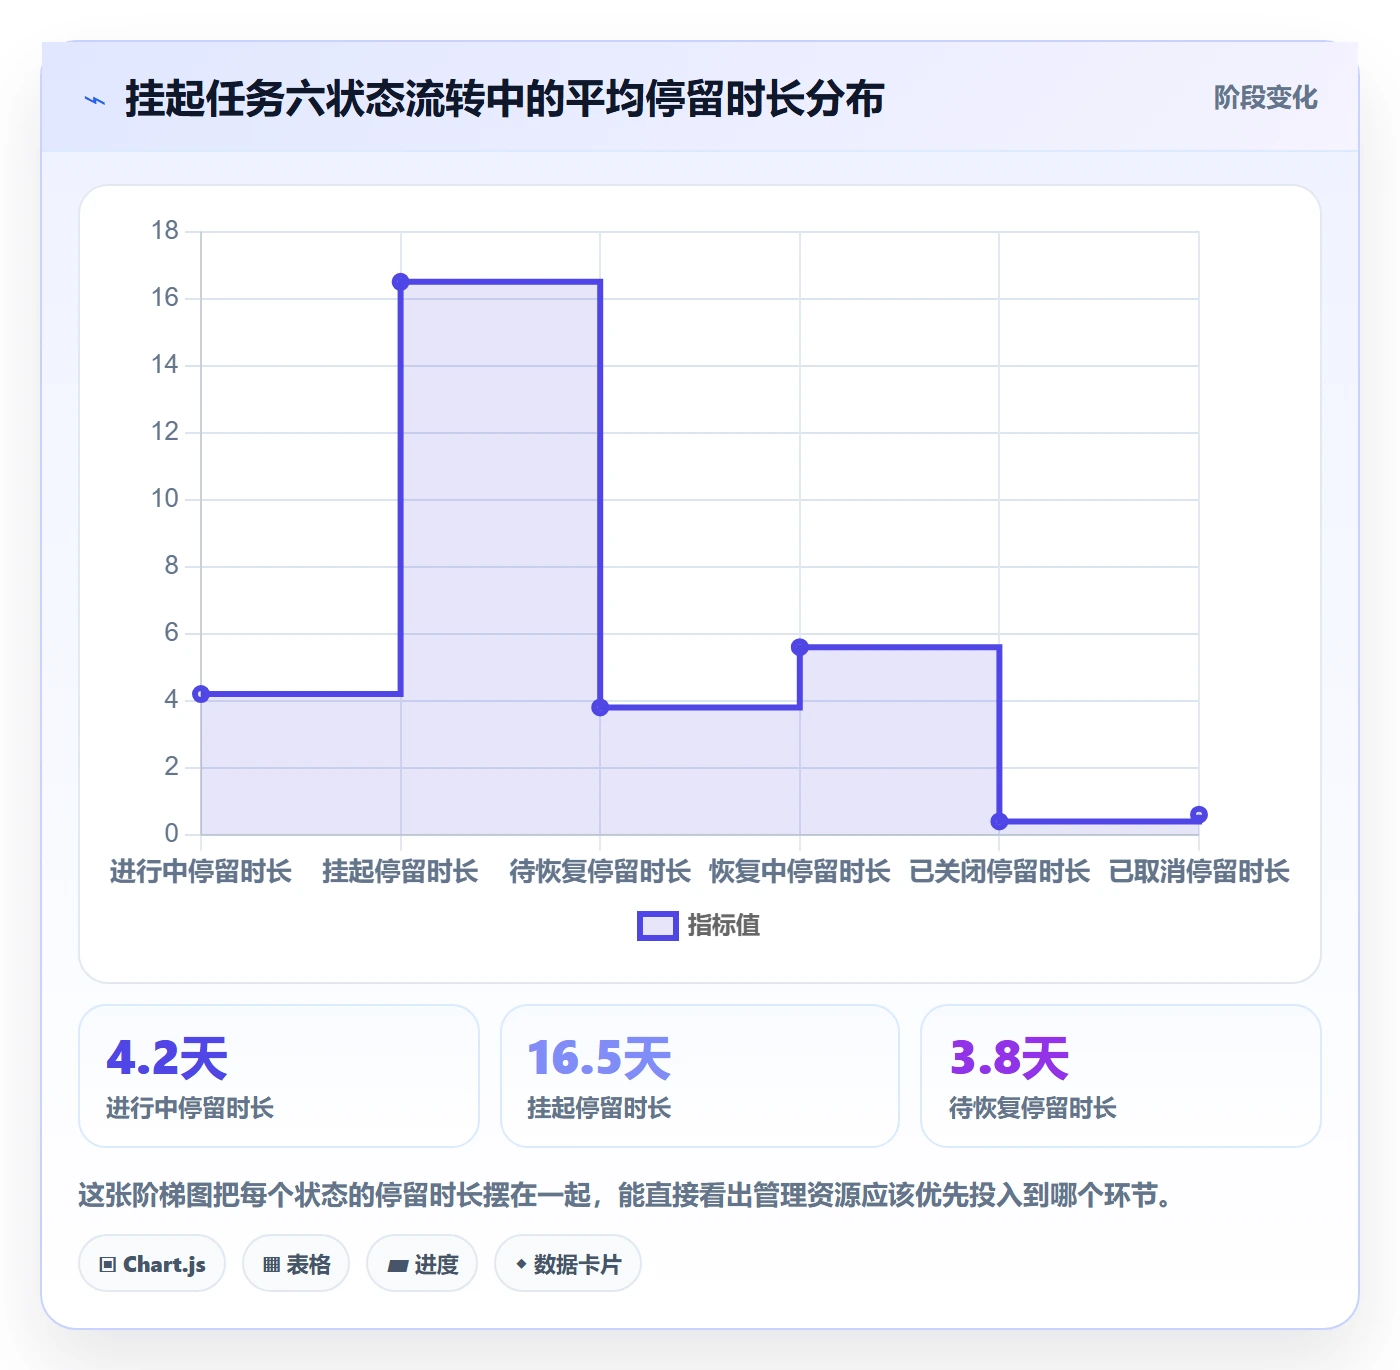The height and width of the screenshot is (1370, 1400).
Task: Click the x-axis label 进行中停留时长
Action: pyautogui.click(x=201, y=872)
